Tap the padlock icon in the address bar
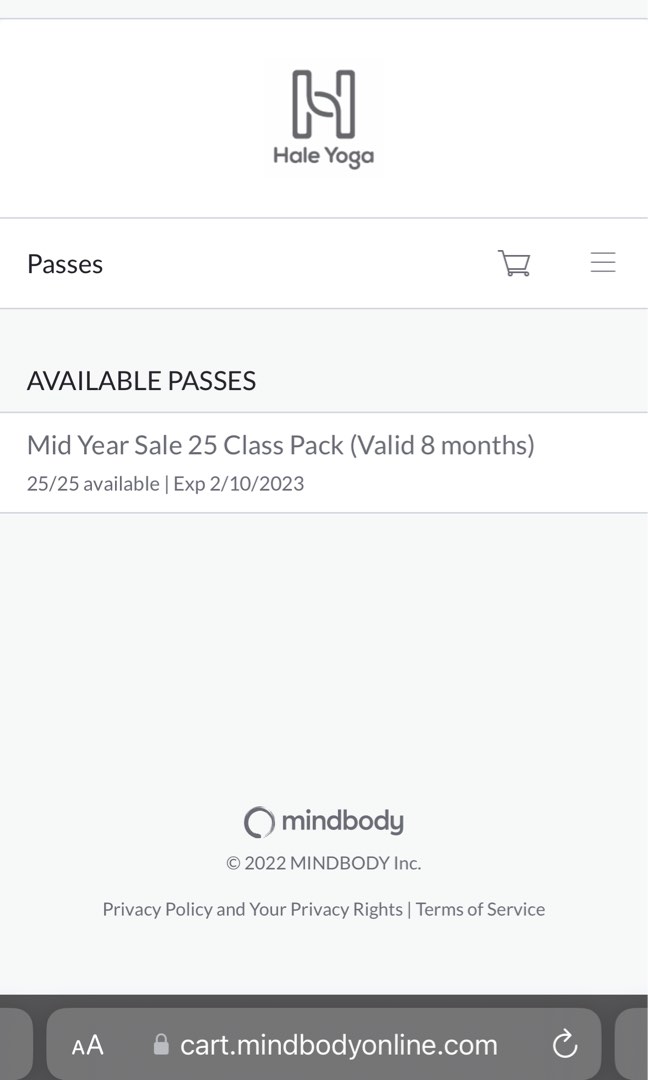Image resolution: width=648 pixels, height=1080 pixels. 160,1043
